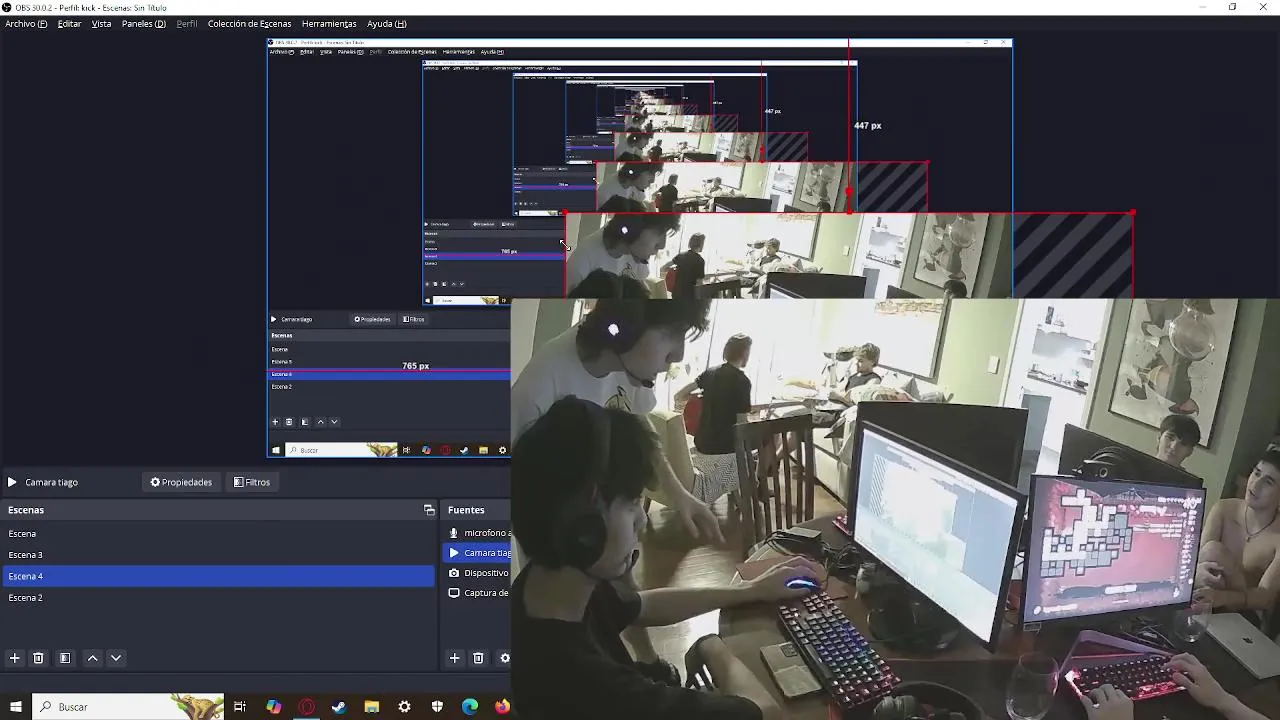Open the Editar menu
This screenshot has width=1280, height=720.
click(69, 24)
